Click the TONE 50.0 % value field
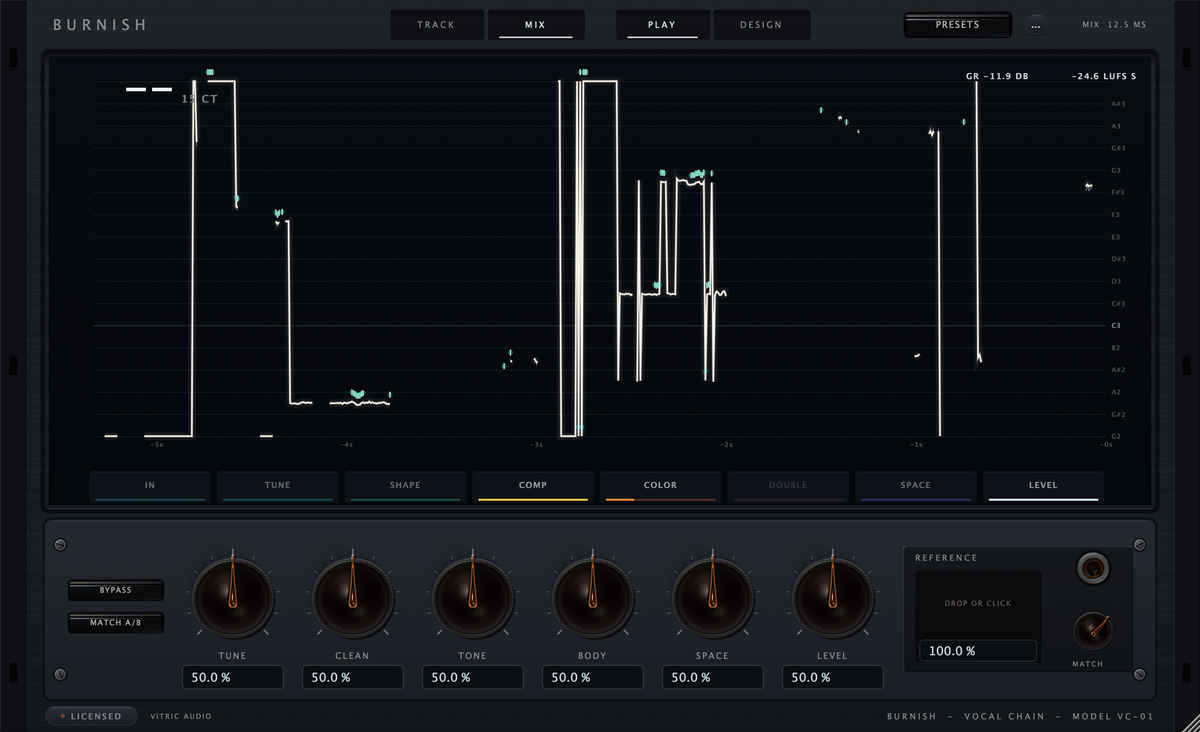 point(472,677)
